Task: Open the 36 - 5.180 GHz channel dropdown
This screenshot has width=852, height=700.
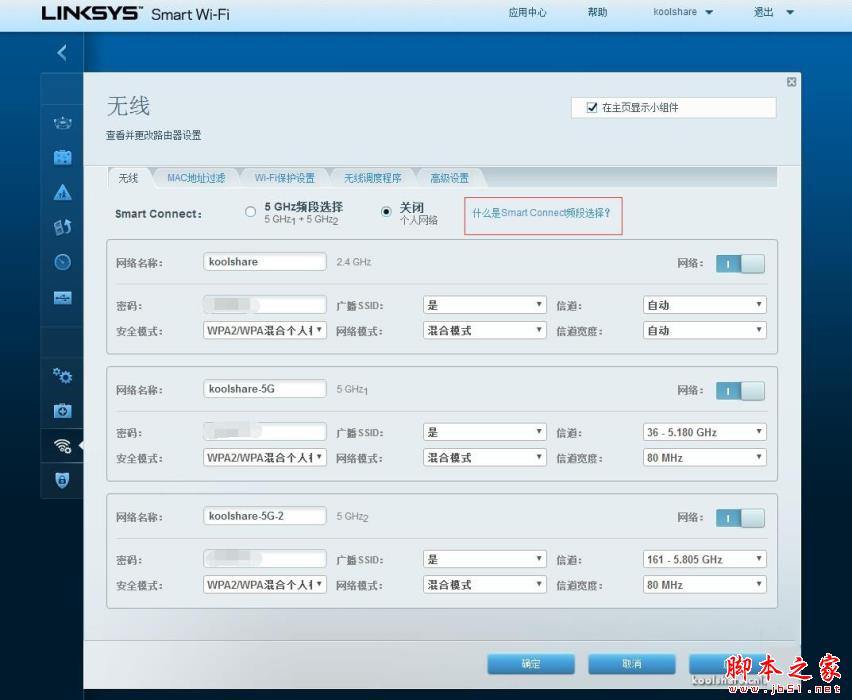Action: tap(705, 432)
